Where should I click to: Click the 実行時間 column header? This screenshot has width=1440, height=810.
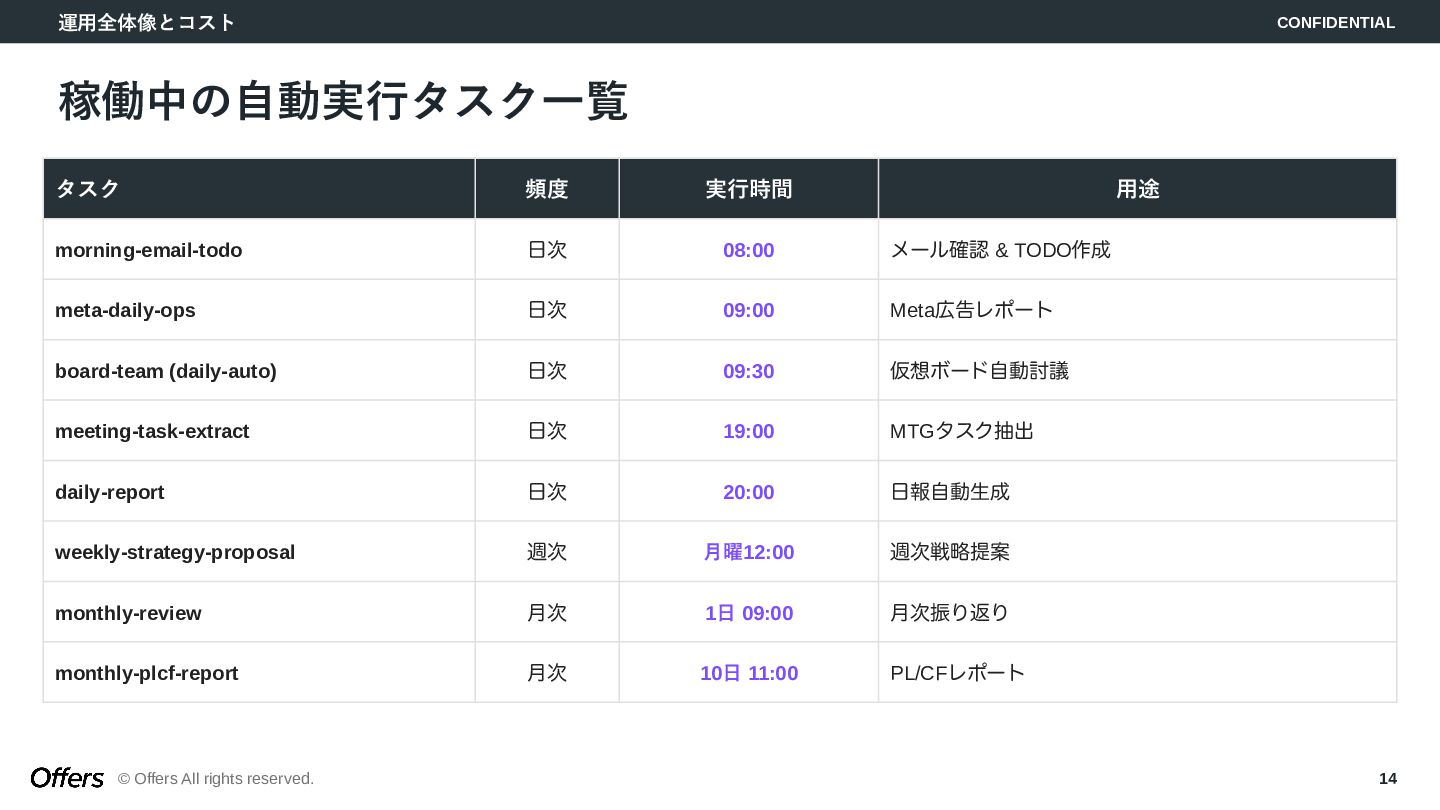(749, 189)
